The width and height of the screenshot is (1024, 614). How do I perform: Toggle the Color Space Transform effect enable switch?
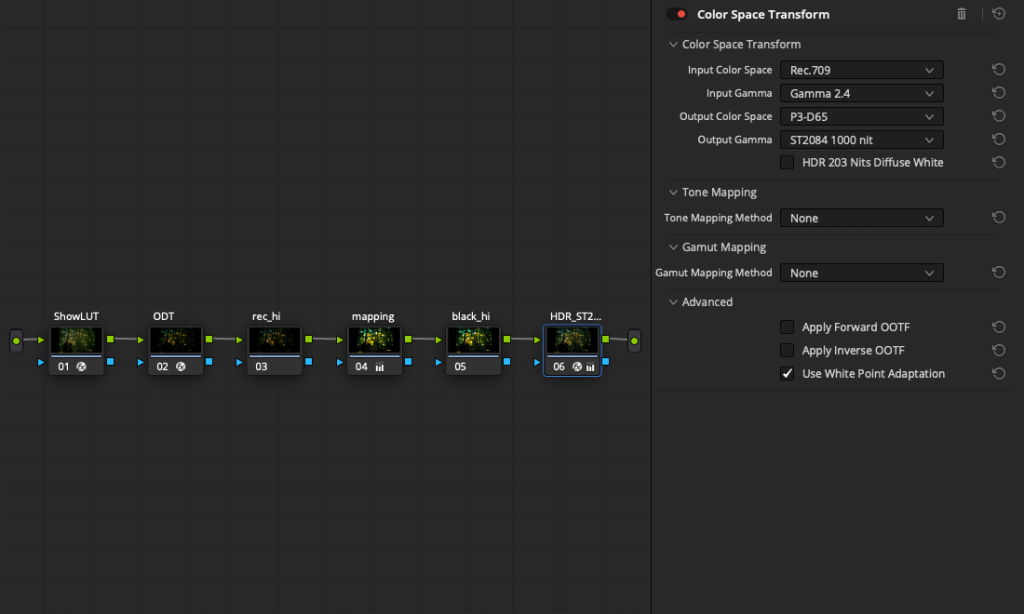[676, 14]
